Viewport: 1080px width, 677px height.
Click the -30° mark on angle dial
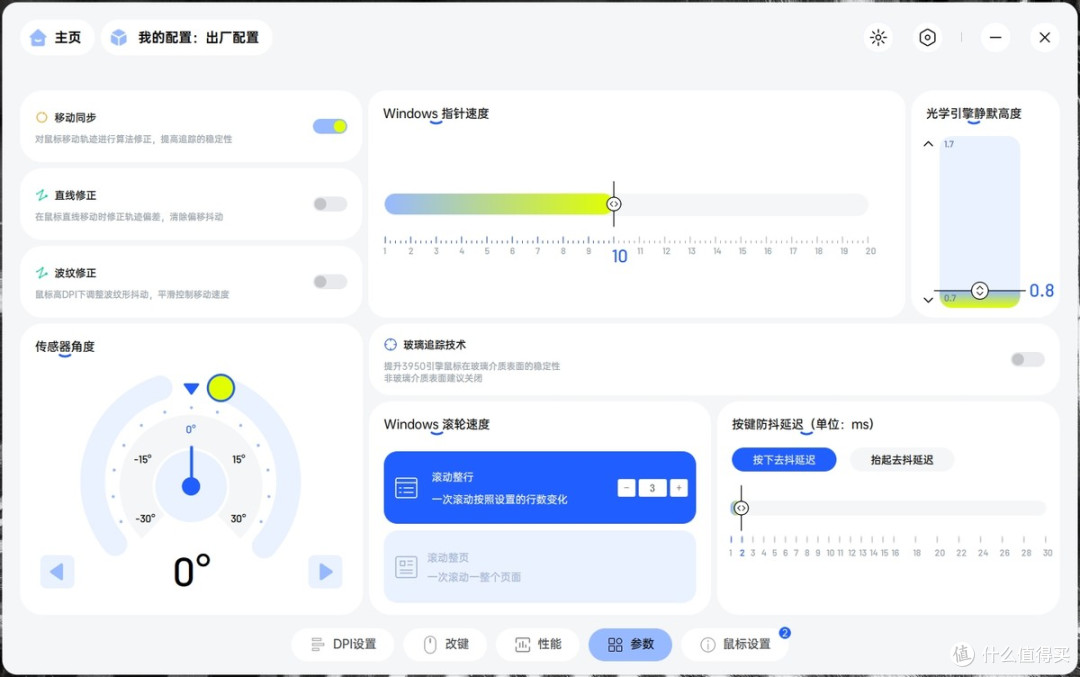point(145,519)
